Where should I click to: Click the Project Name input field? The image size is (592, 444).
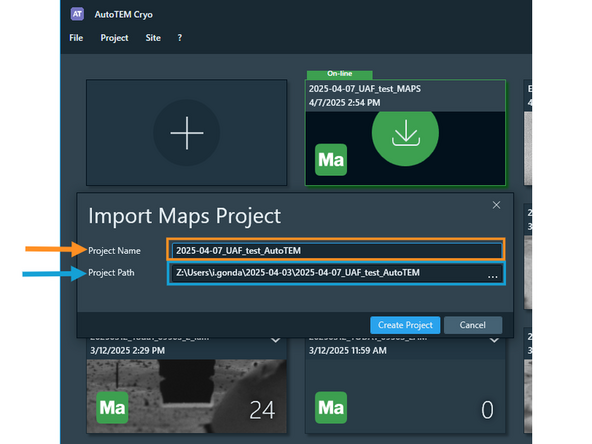(x=336, y=251)
